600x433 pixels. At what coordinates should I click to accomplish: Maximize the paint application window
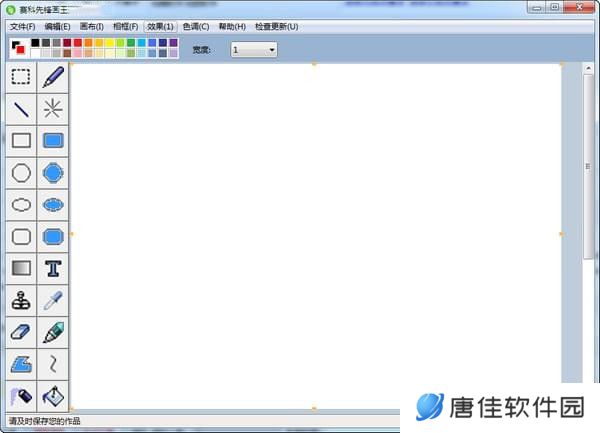(554, 8)
